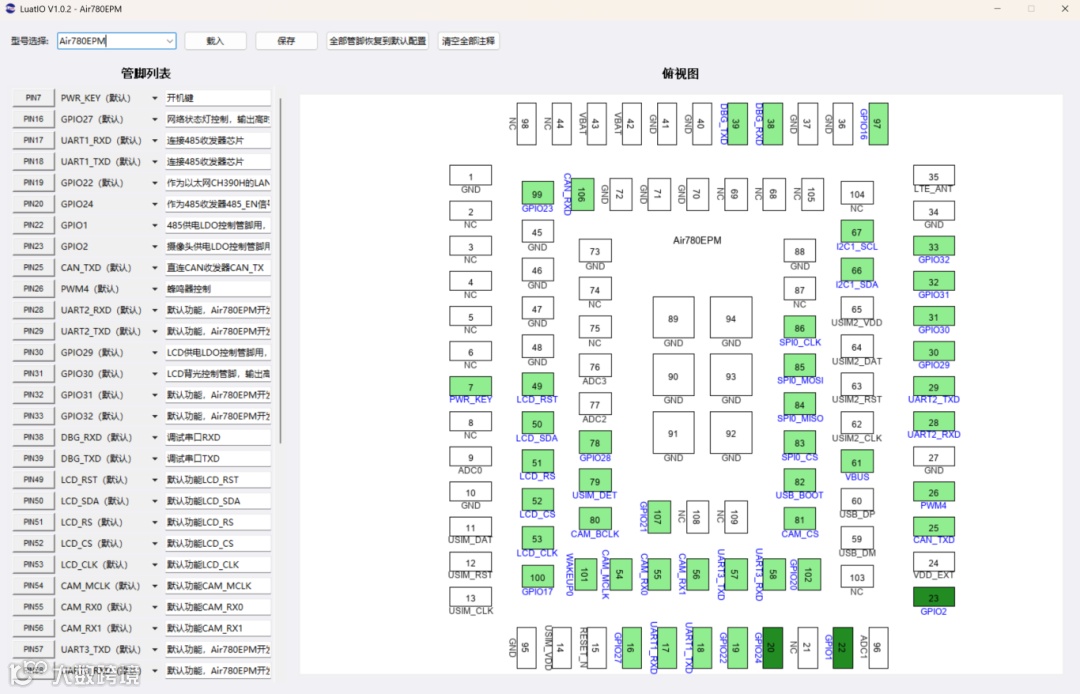Expand the UART1_RXD function dropdown

point(154,140)
